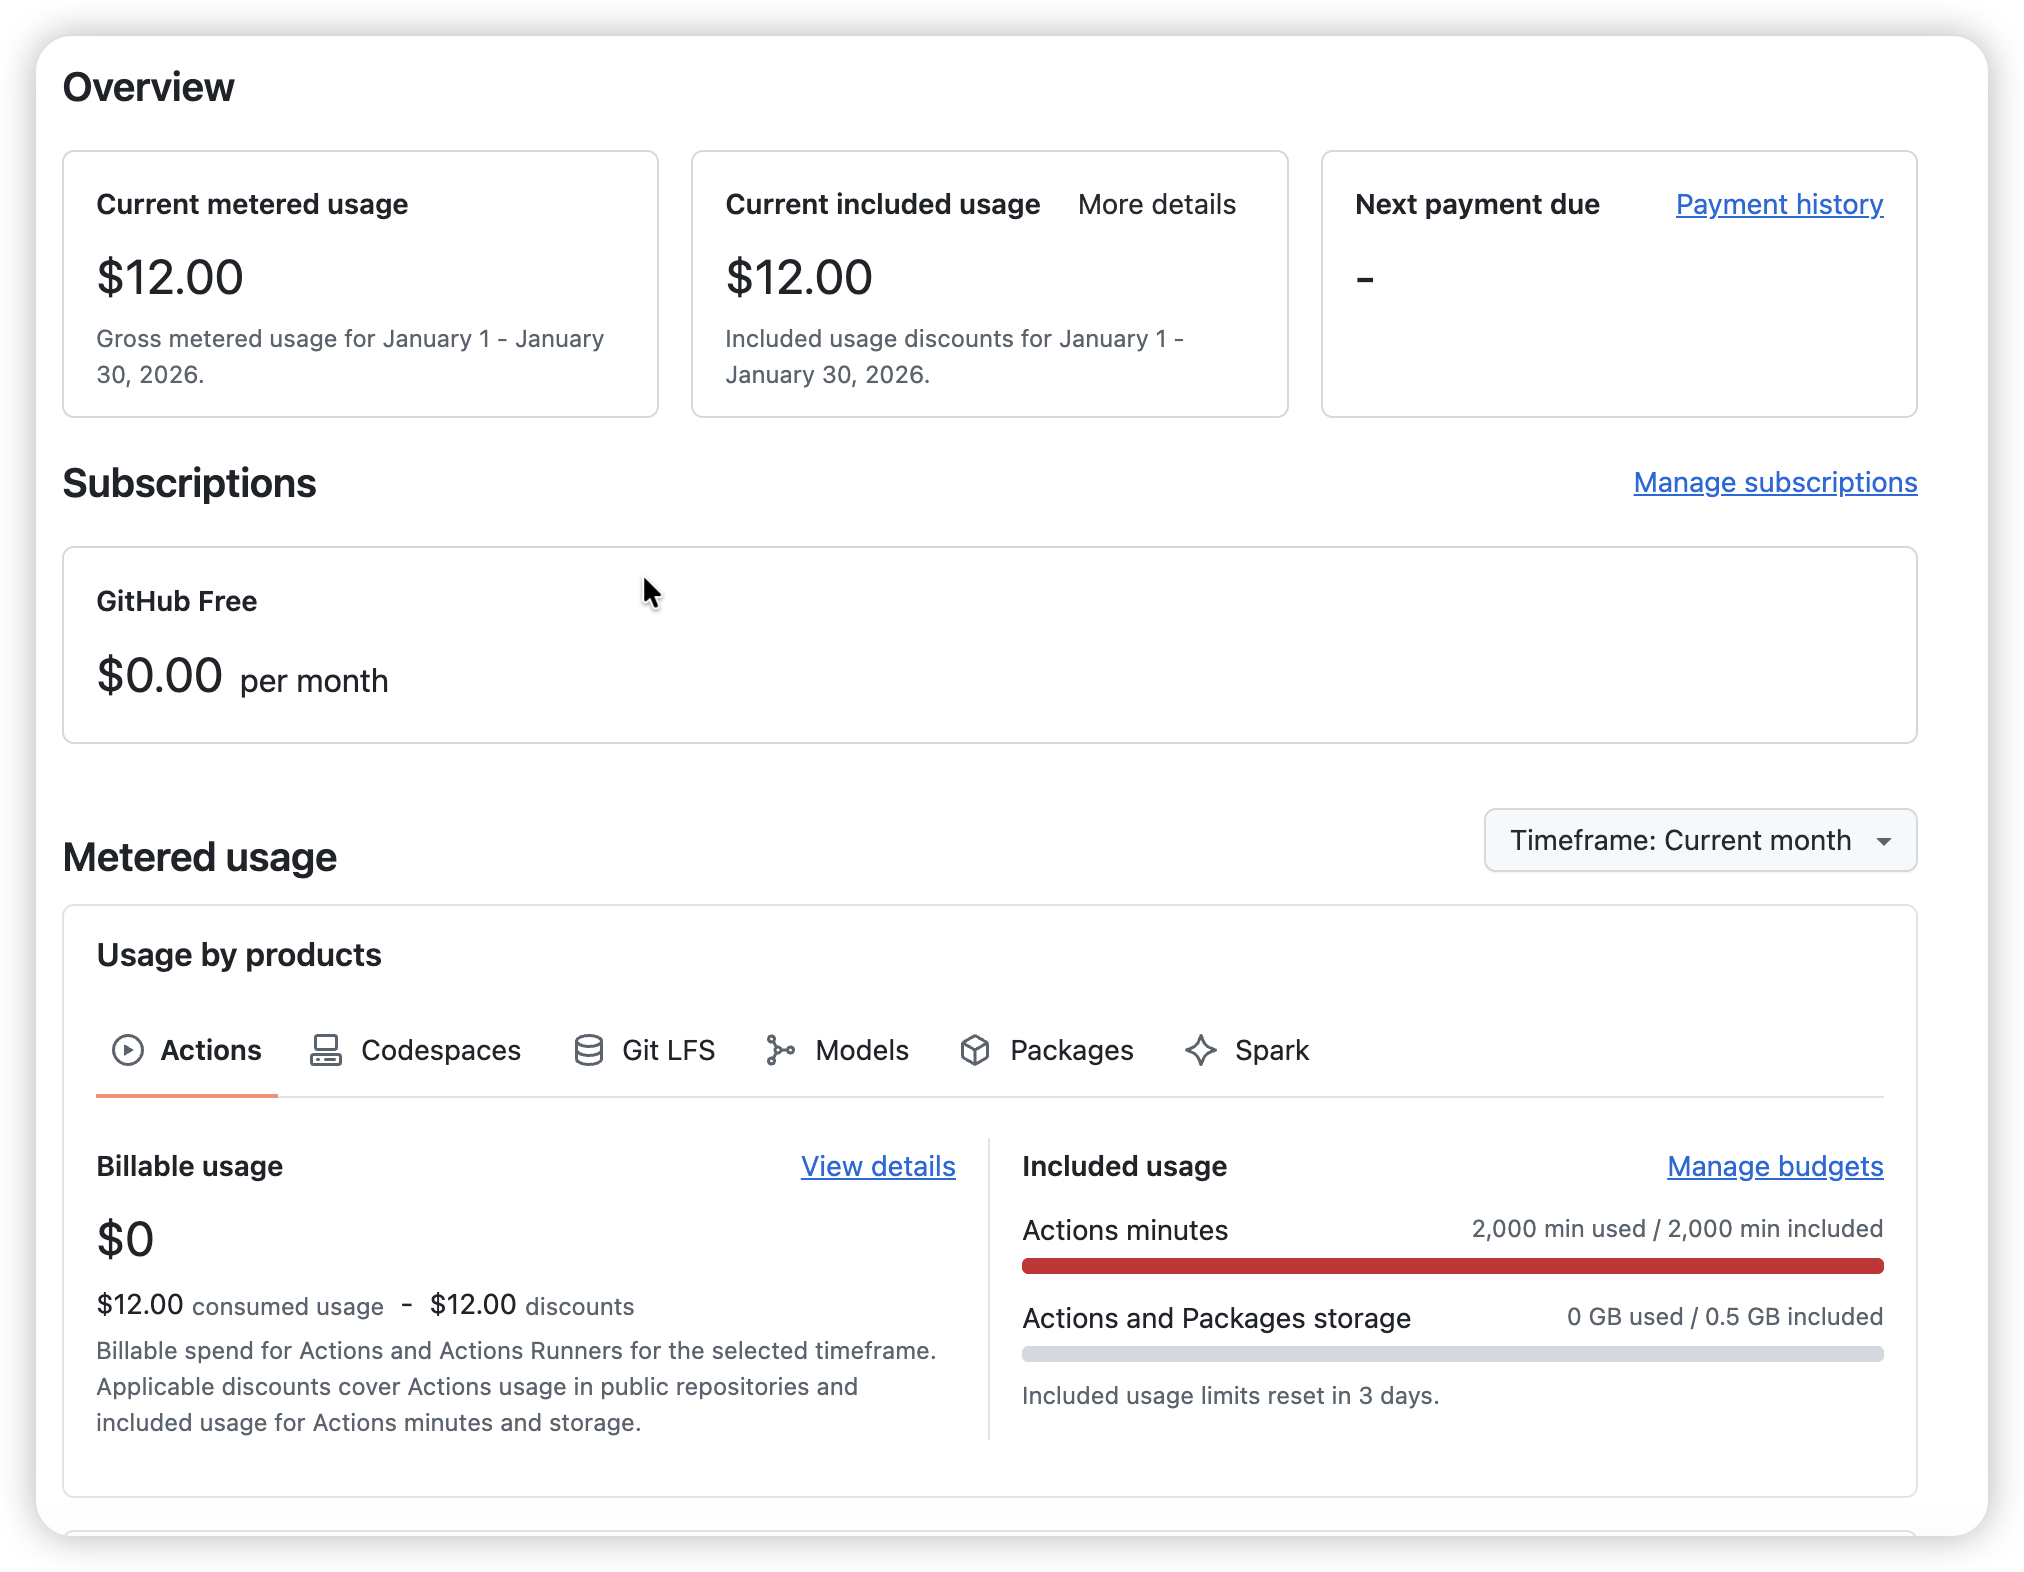This screenshot has width=2024, height=1572.
Task: Open the Manage subscriptions link
Action: click(1776, 482)
